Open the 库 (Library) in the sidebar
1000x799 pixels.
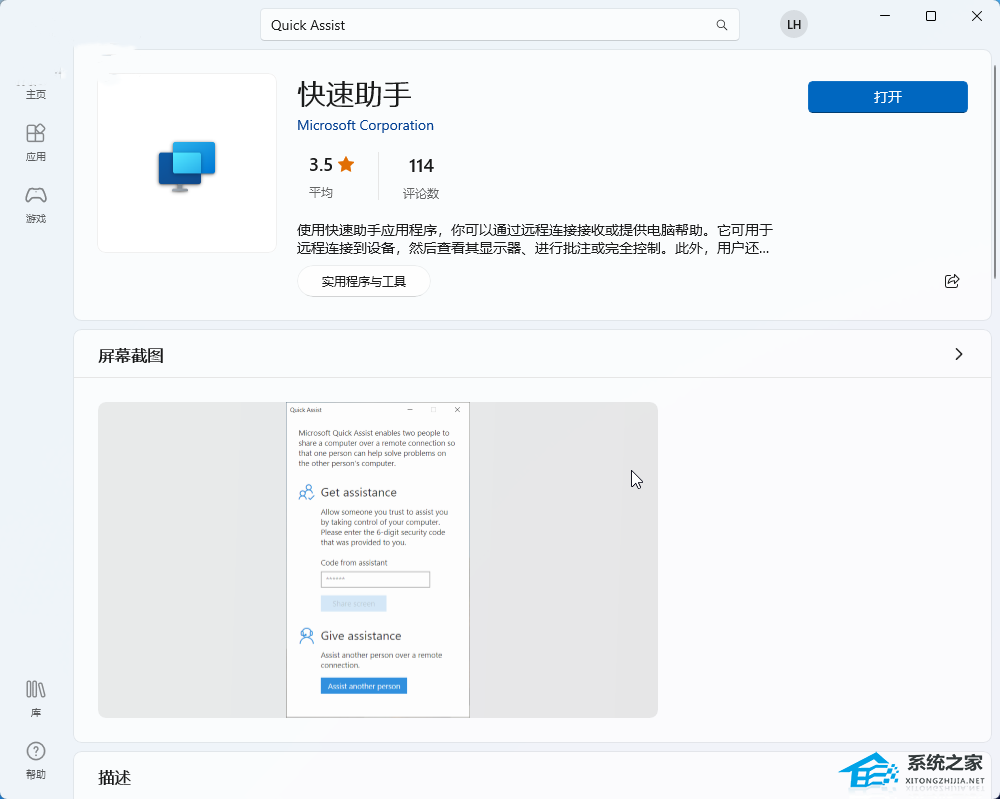pos(36,698)
